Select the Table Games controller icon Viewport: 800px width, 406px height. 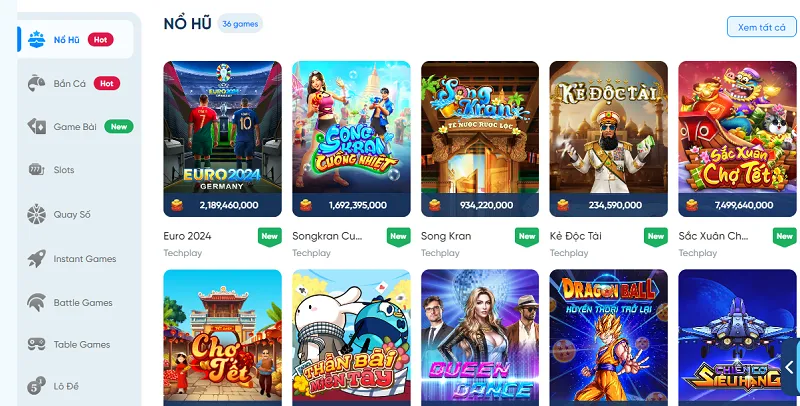point(36,344)
